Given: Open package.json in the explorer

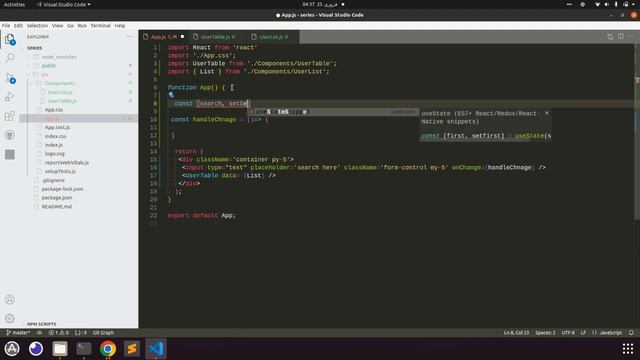Looking at the screenshot, I should [57, 198].
